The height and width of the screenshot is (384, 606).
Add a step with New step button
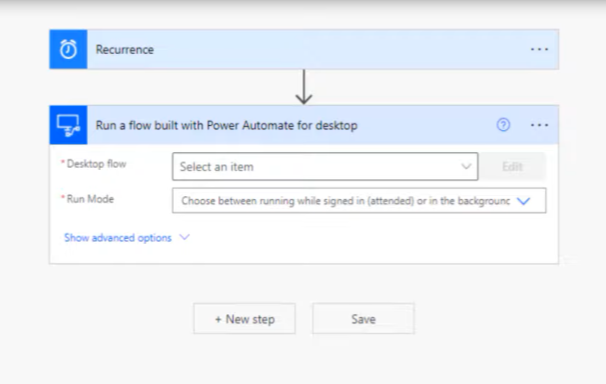[x=245, y=319]
